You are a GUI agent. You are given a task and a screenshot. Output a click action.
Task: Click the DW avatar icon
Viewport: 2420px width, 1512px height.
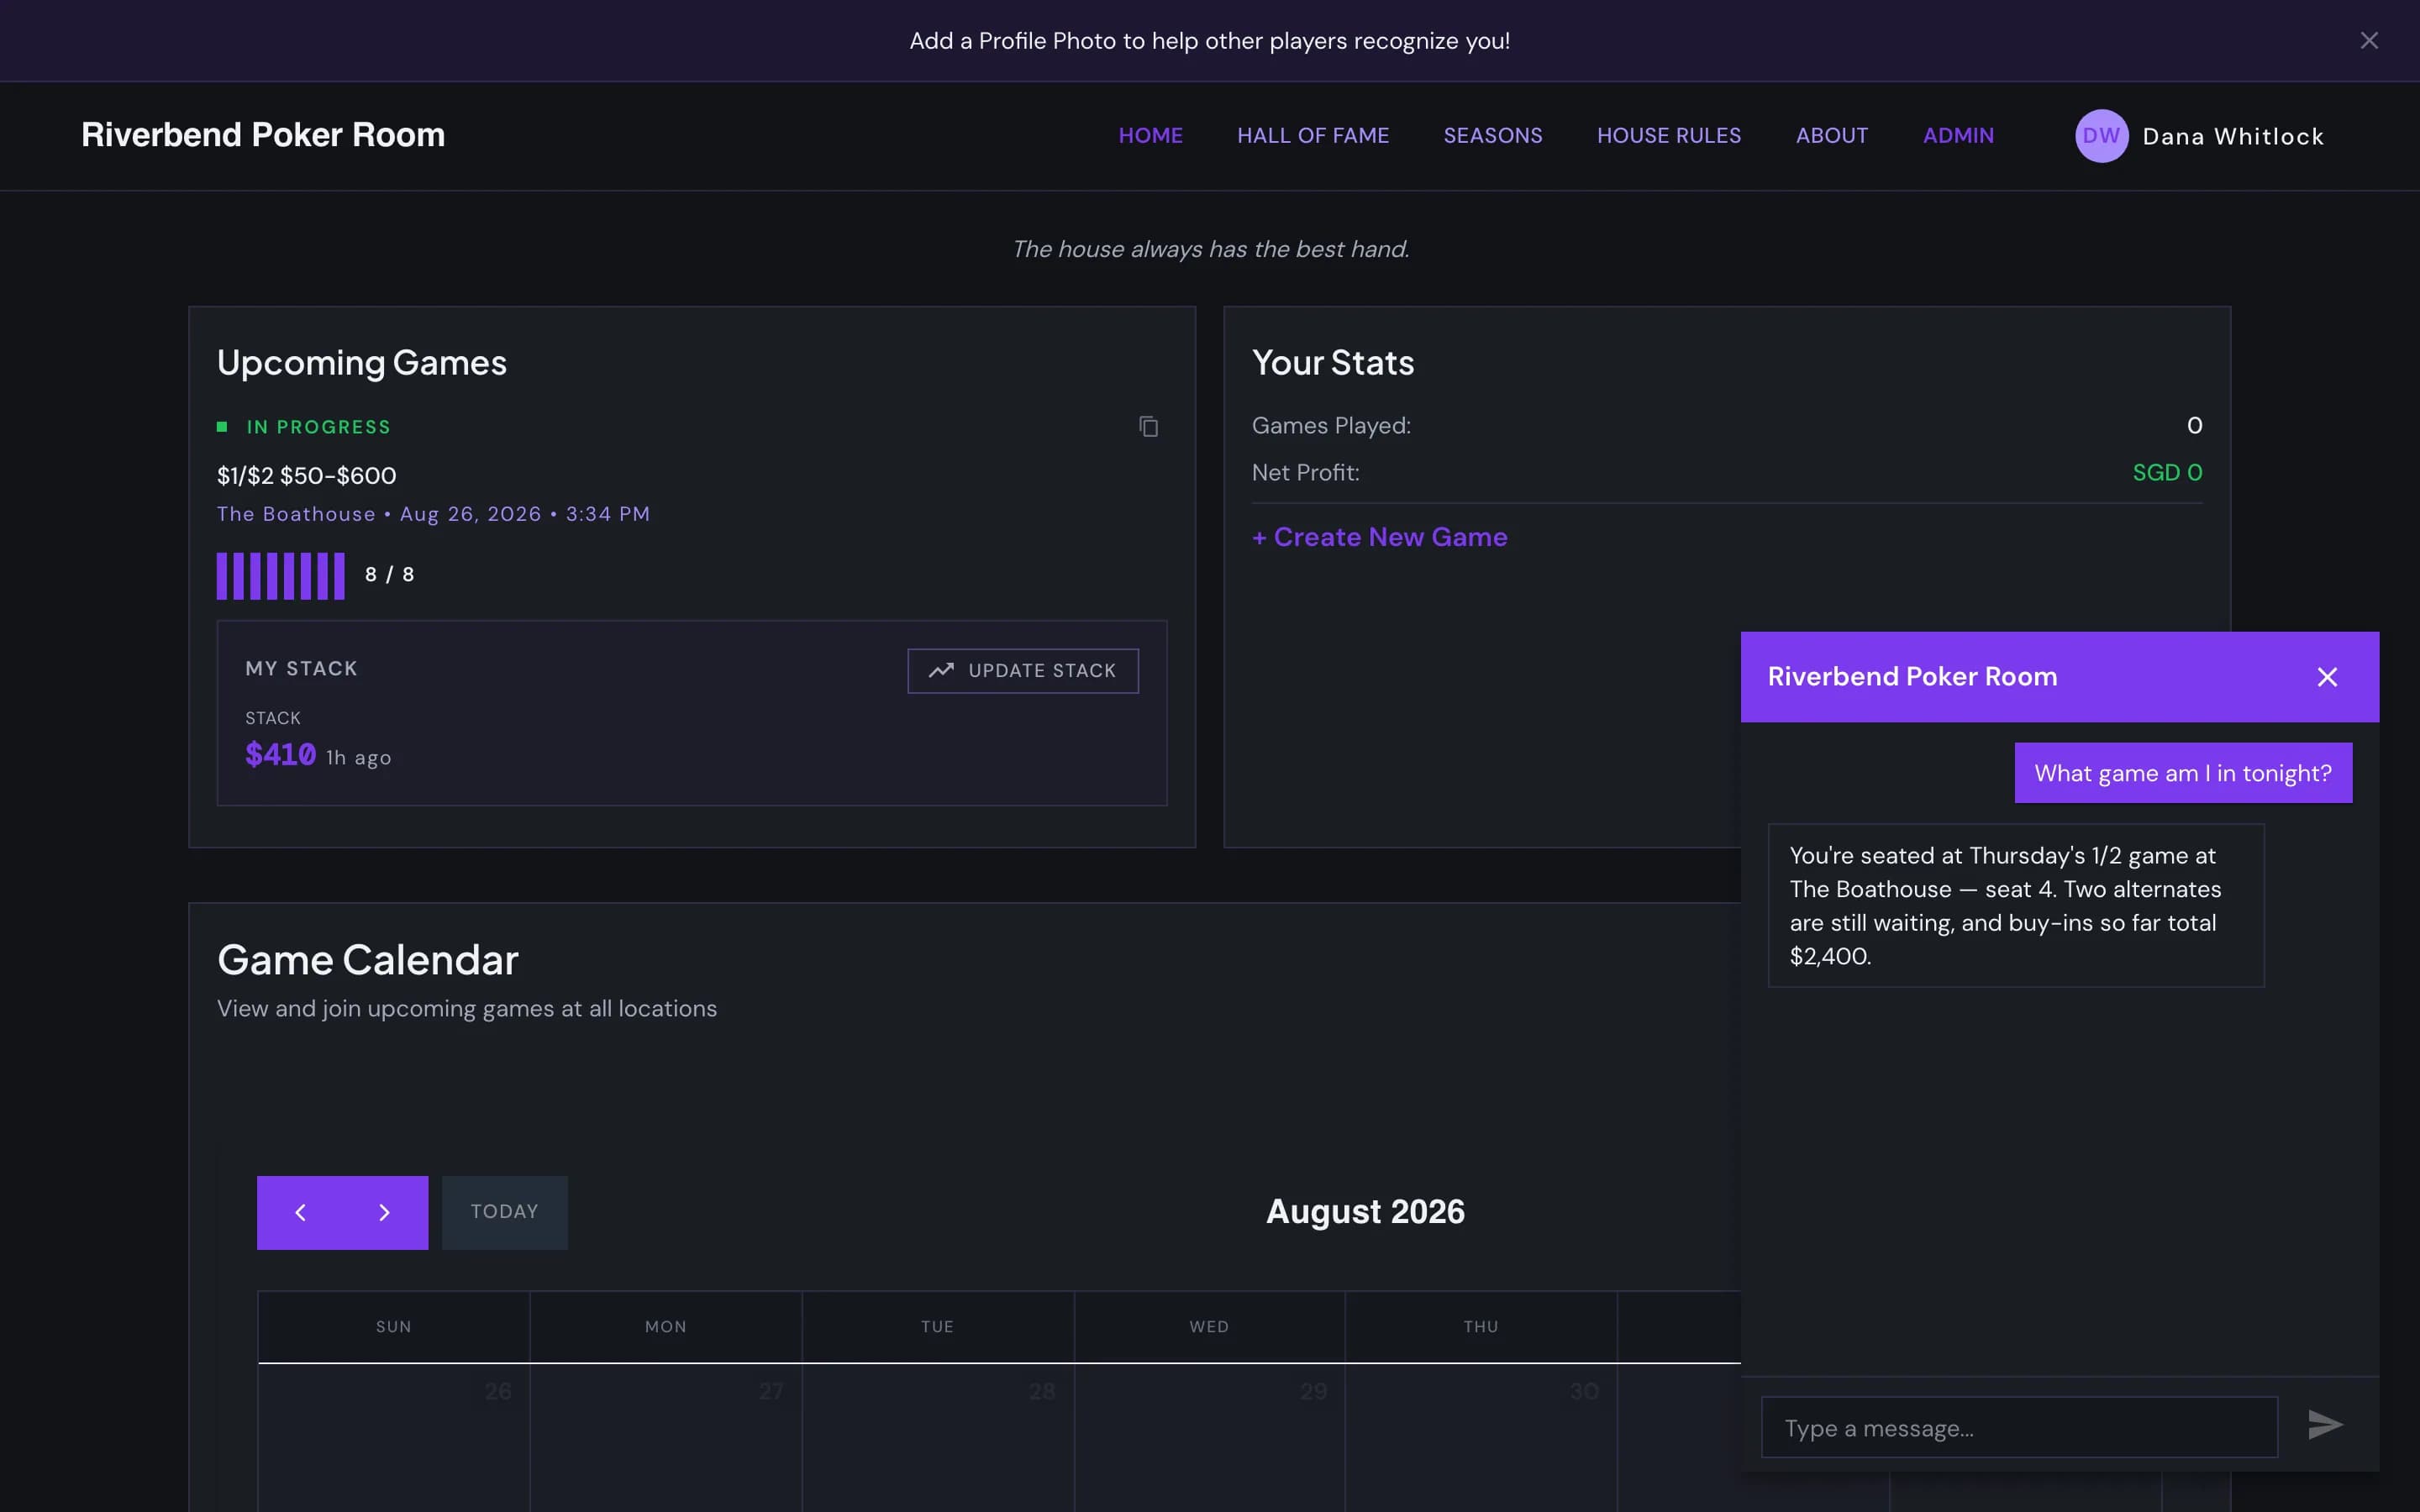pyautogui.click(x=2101, y=136)
